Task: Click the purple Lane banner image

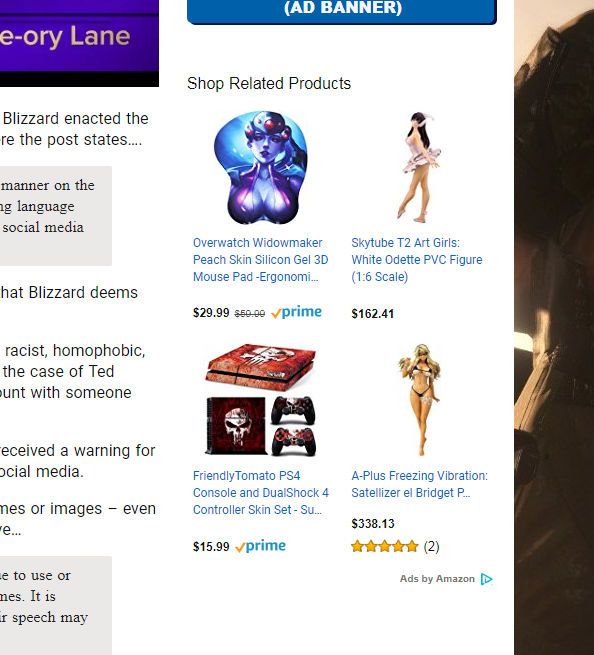Action: coord(79,43)
